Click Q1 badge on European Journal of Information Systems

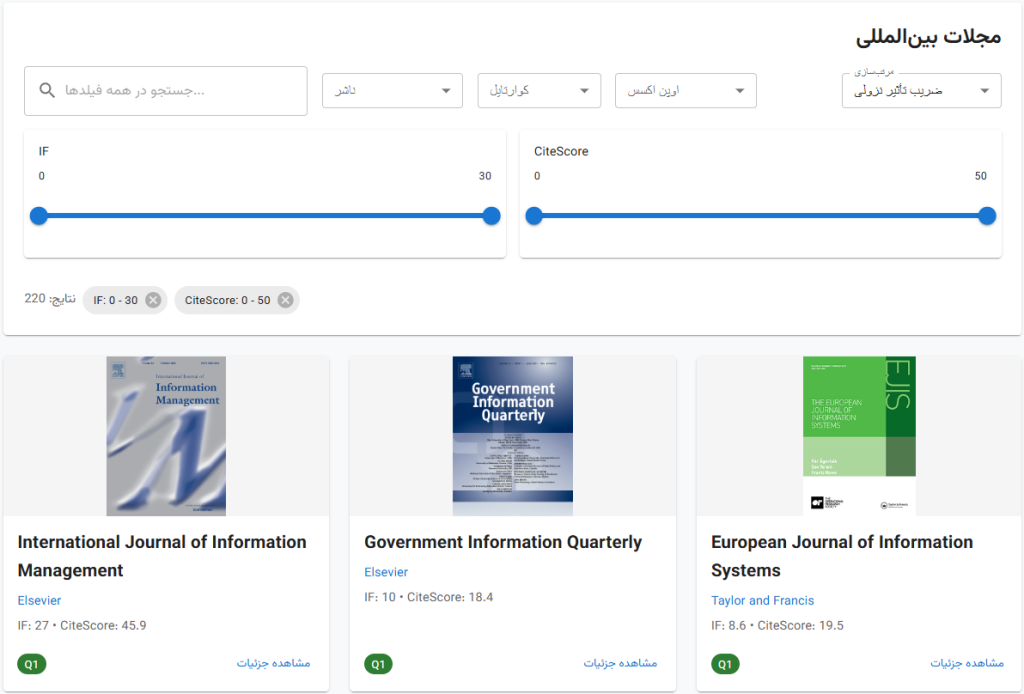[x=725, y=664]
